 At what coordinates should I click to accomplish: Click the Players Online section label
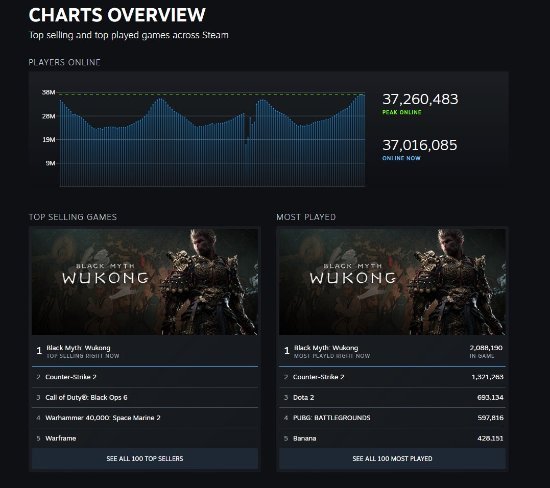65,62
